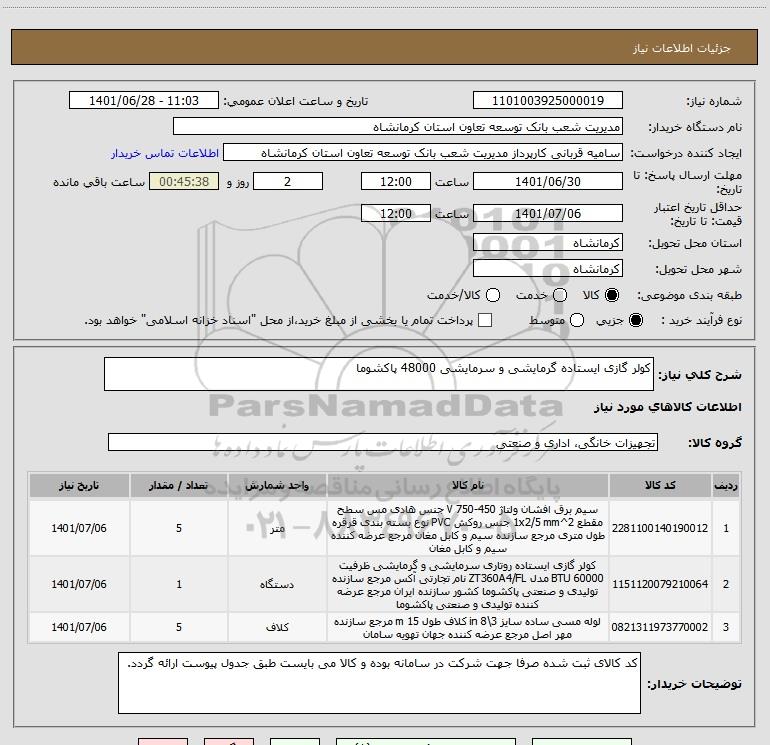Click the delivery province field کرمانشاه
Image resolution: width=770 pixels, height=745 pixels.
point(548,243)
